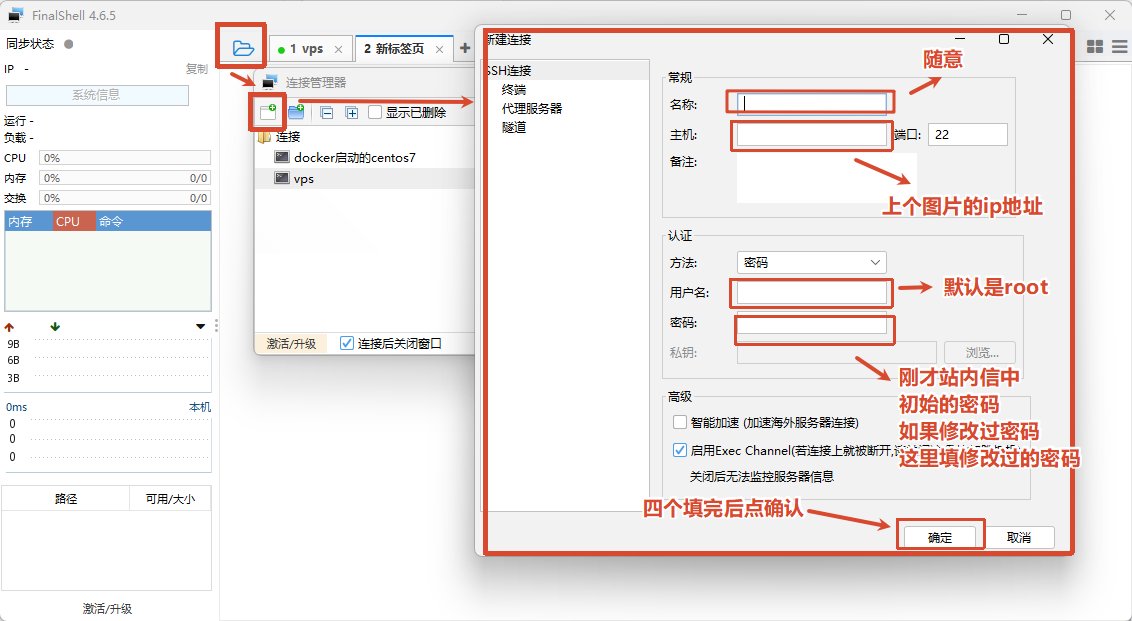Viewport: 1132px width, 621px height.
Task: Sort process list by 内存 column
Action: (28, 221)
